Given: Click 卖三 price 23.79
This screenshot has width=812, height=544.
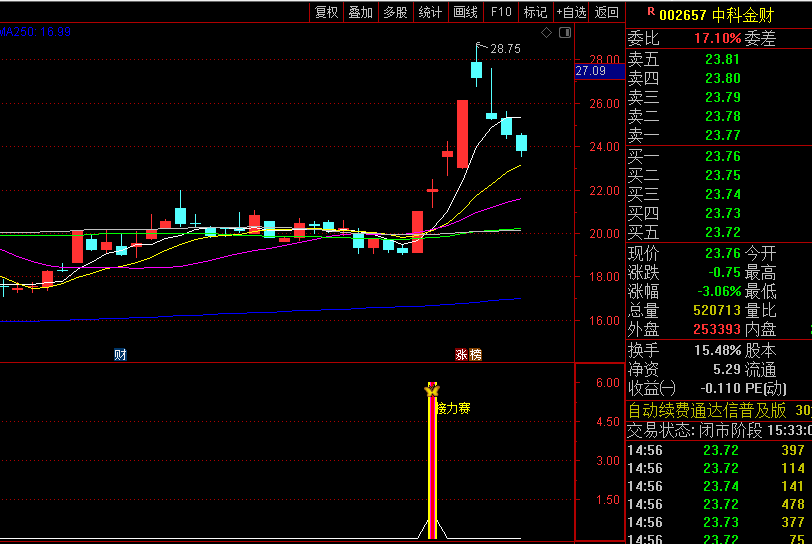Looking at the screenshot, I should [x=722, y=97].
